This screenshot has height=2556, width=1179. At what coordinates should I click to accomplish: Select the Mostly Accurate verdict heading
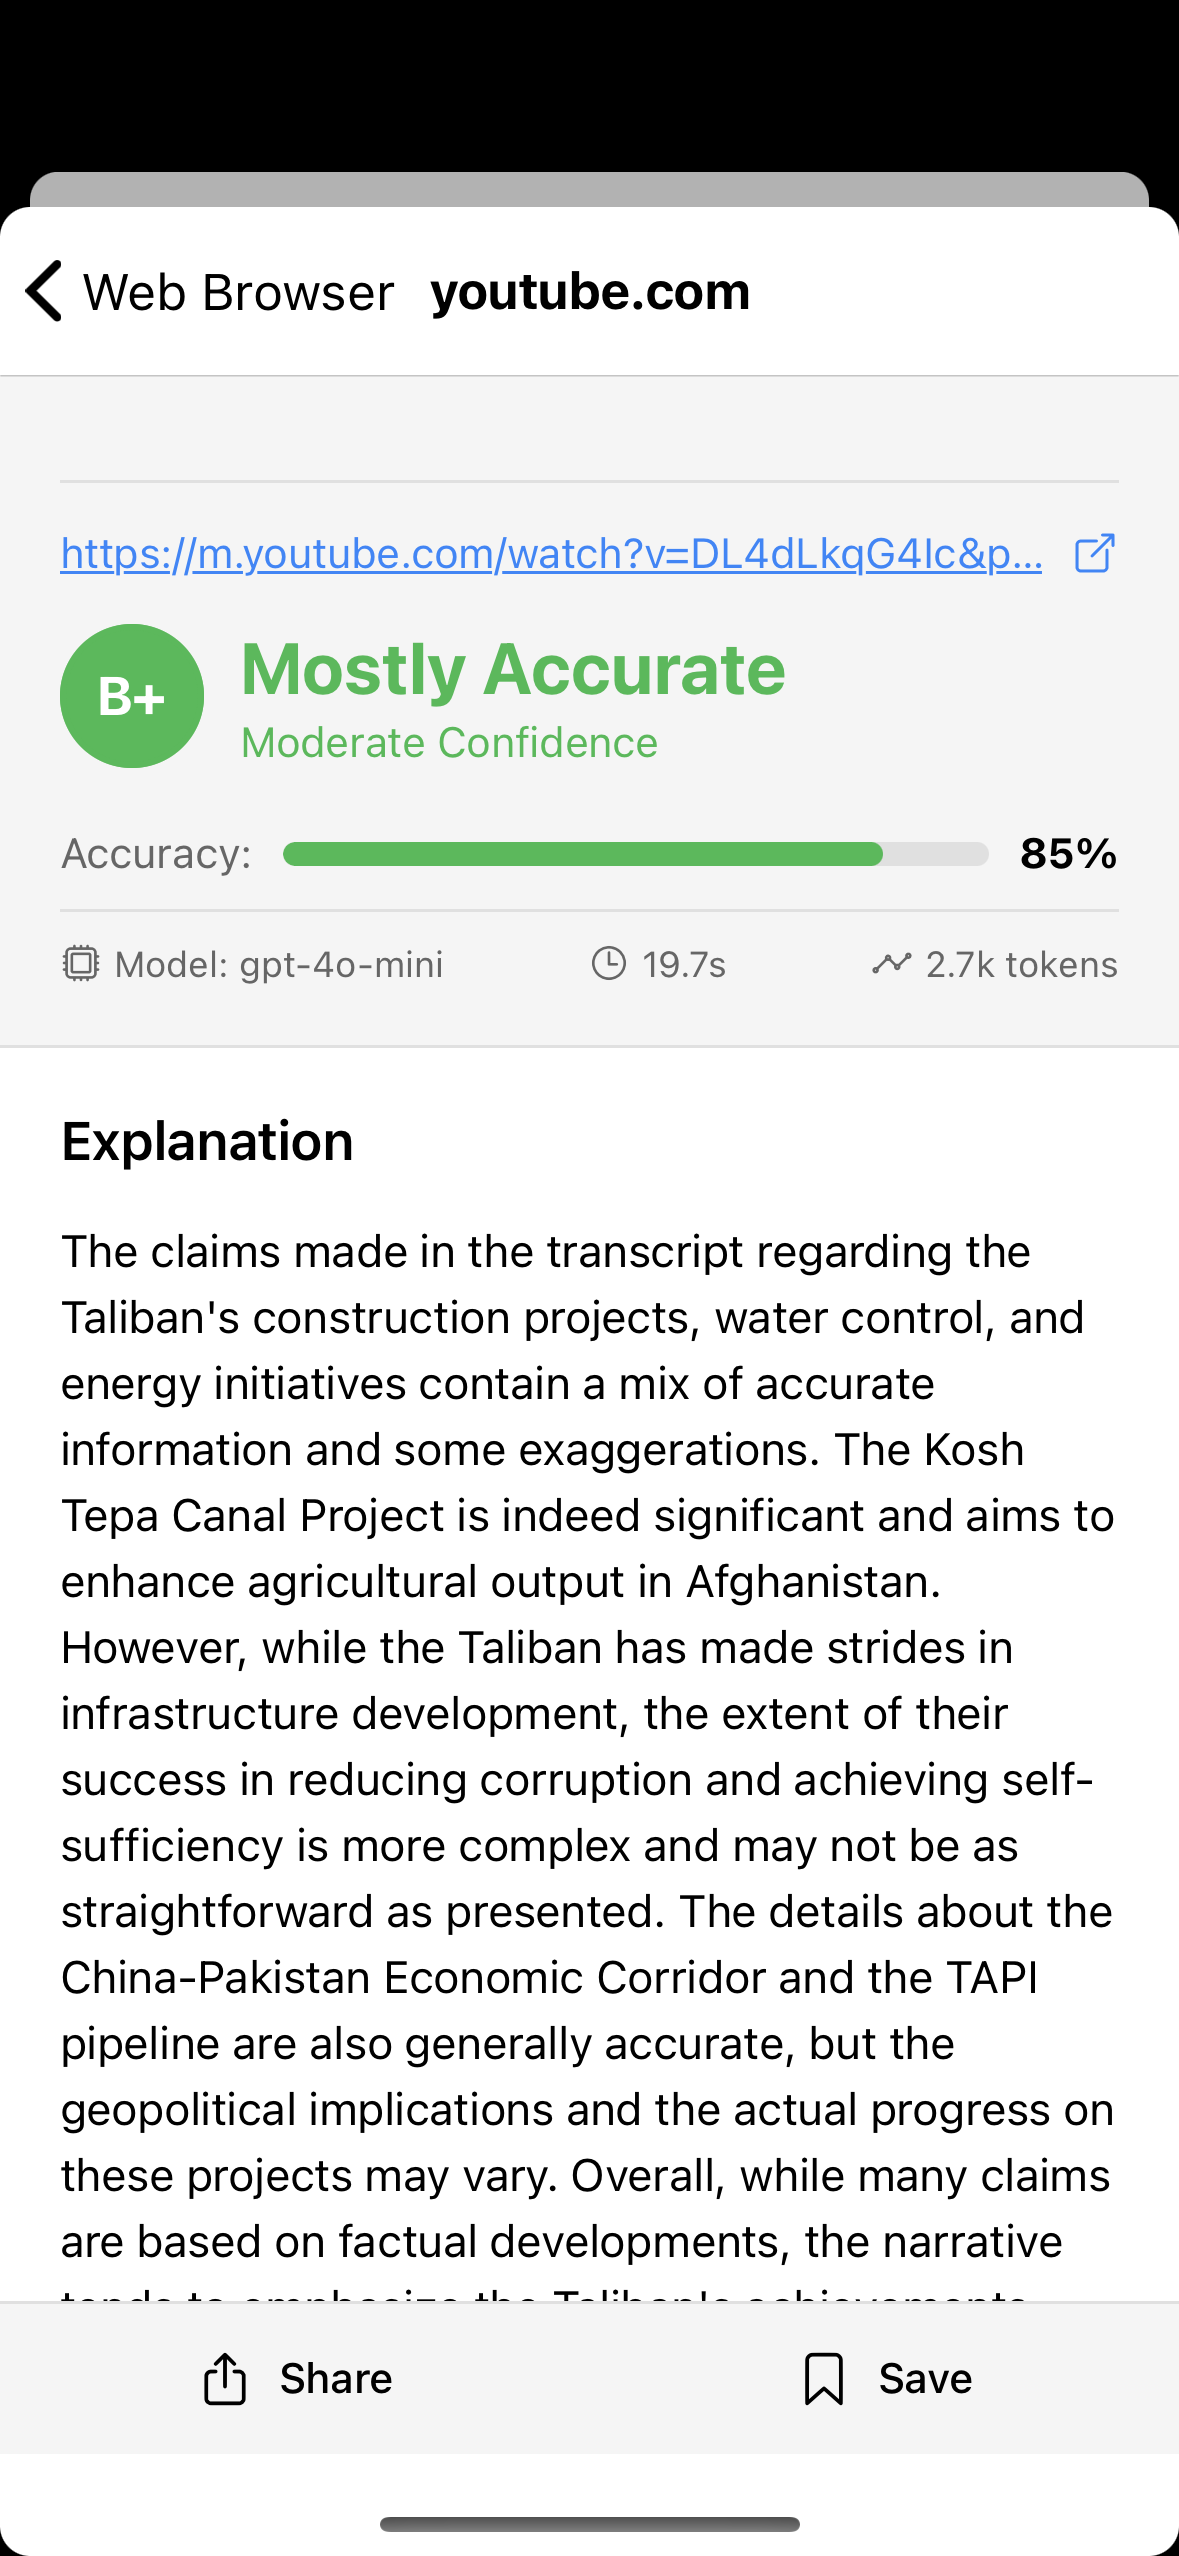click(513, 669)
